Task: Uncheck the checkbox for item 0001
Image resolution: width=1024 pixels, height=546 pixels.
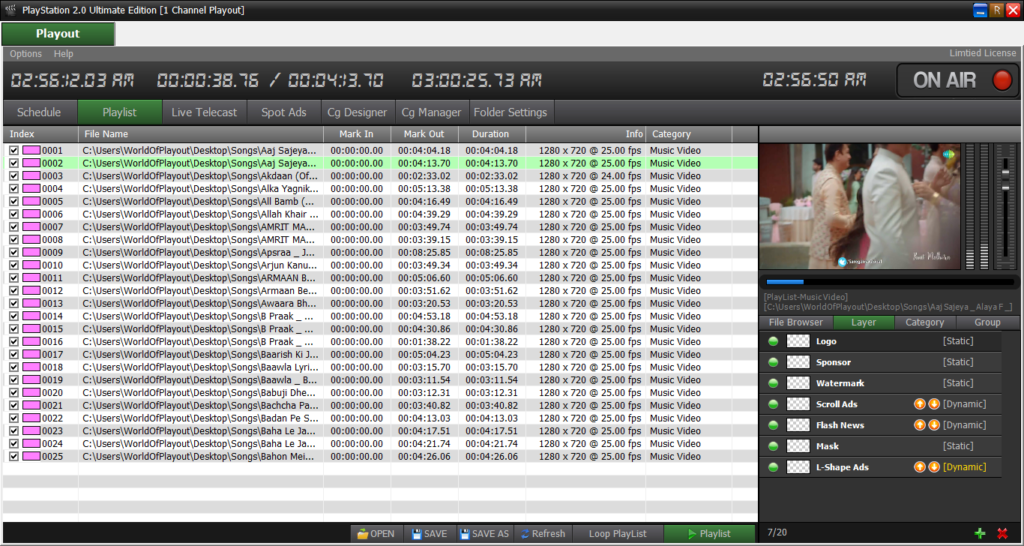Action: click(14, 151)
